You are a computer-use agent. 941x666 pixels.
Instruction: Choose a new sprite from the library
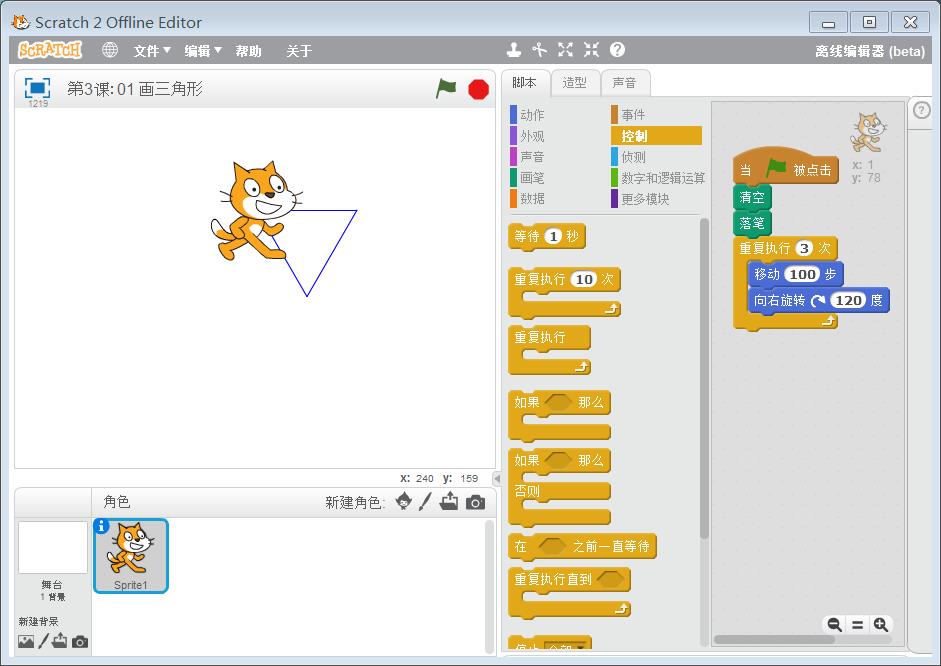click(404, 502)
